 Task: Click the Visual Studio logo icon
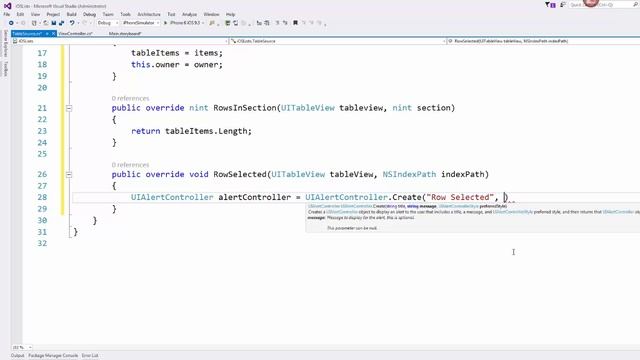tap(7, 6)
